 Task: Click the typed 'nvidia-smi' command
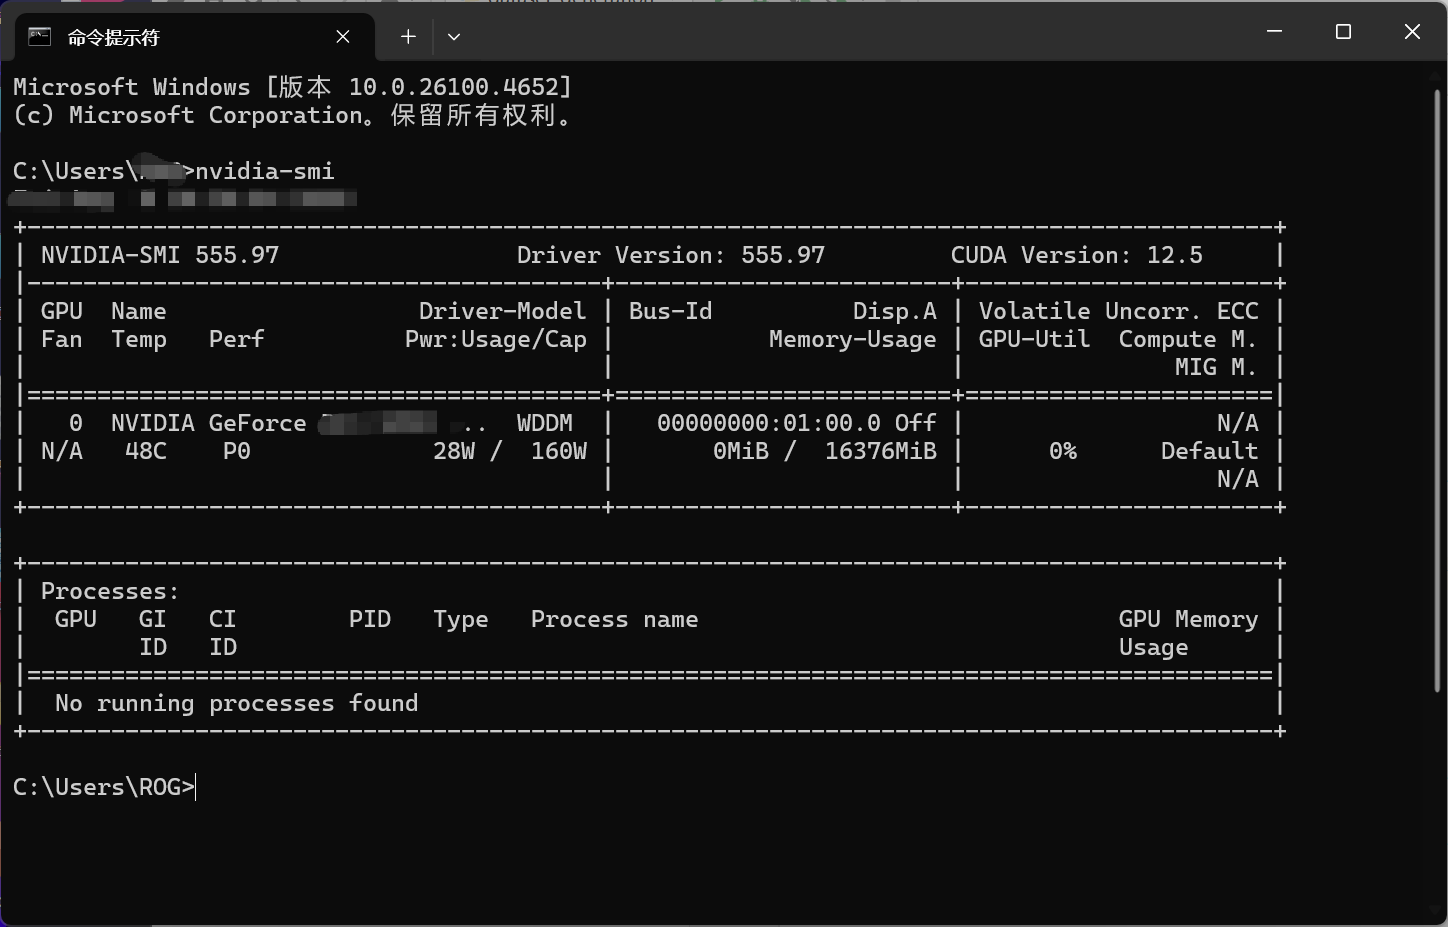(x=265, y=171)
